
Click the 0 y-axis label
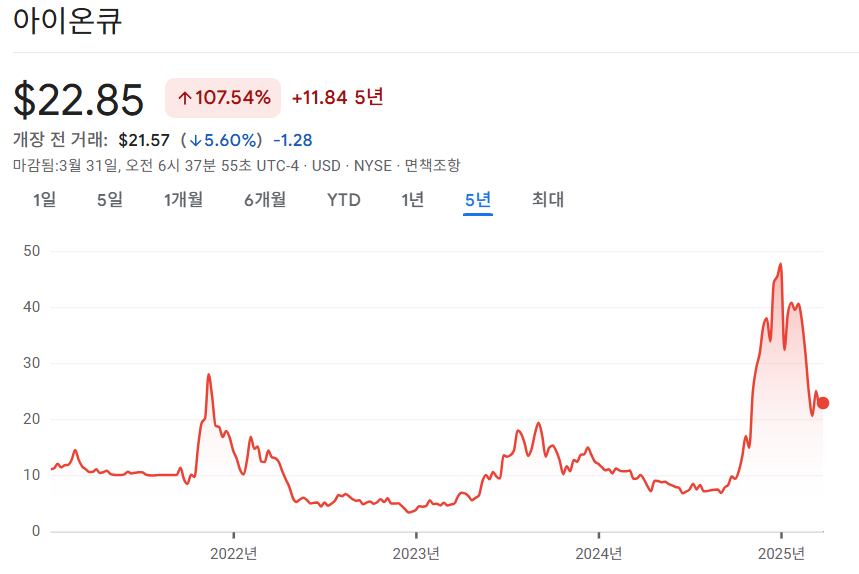pyautogui.click(x=36, y=531)
